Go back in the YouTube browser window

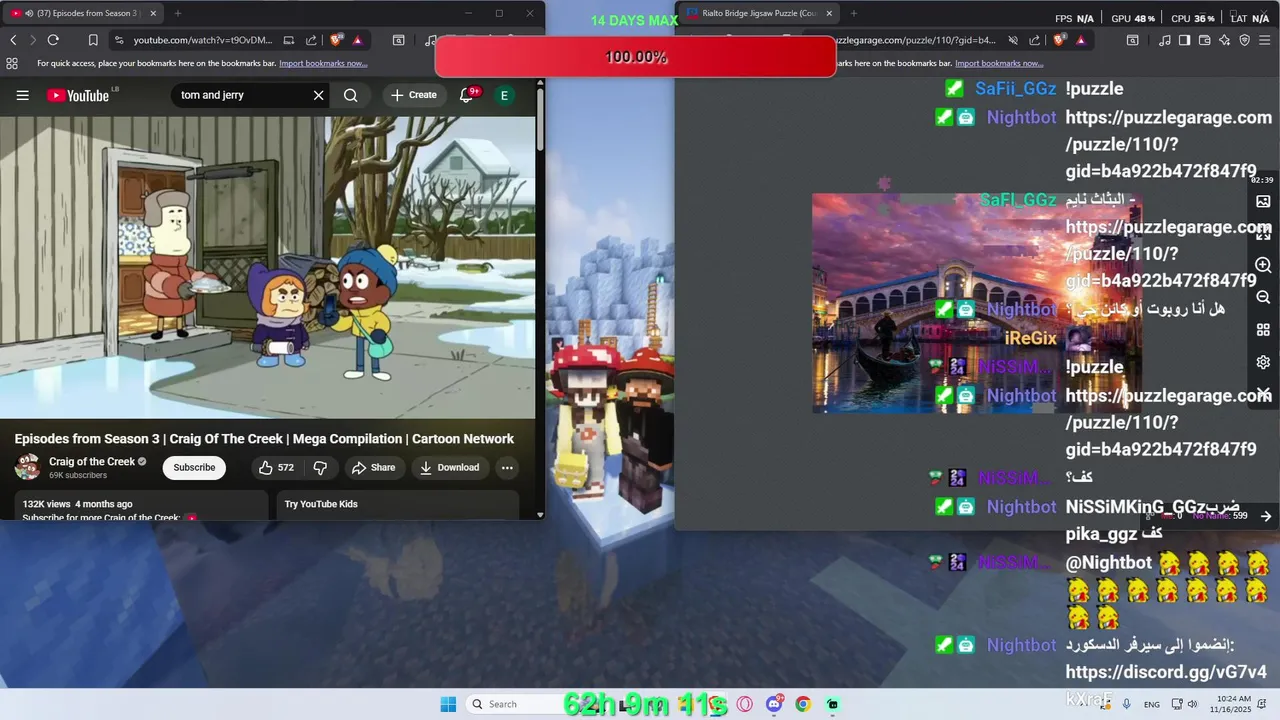(13, 40)
